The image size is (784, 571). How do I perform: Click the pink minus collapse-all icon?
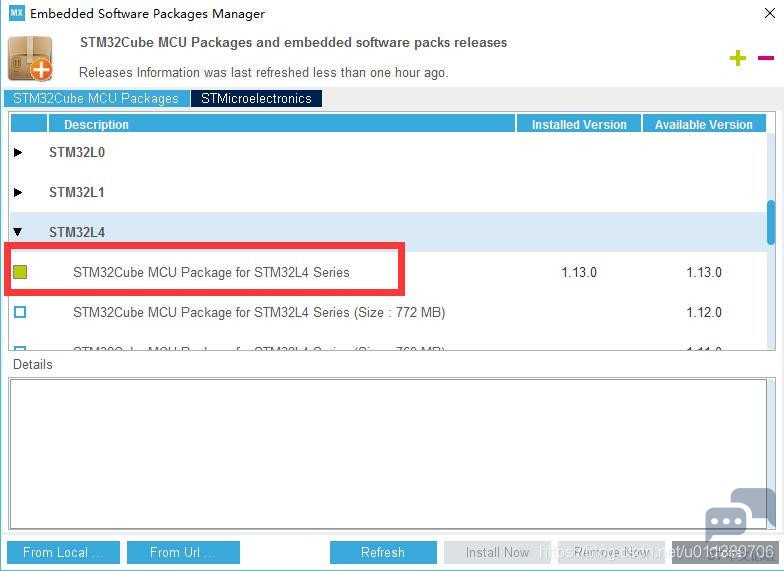pos(766,58)
